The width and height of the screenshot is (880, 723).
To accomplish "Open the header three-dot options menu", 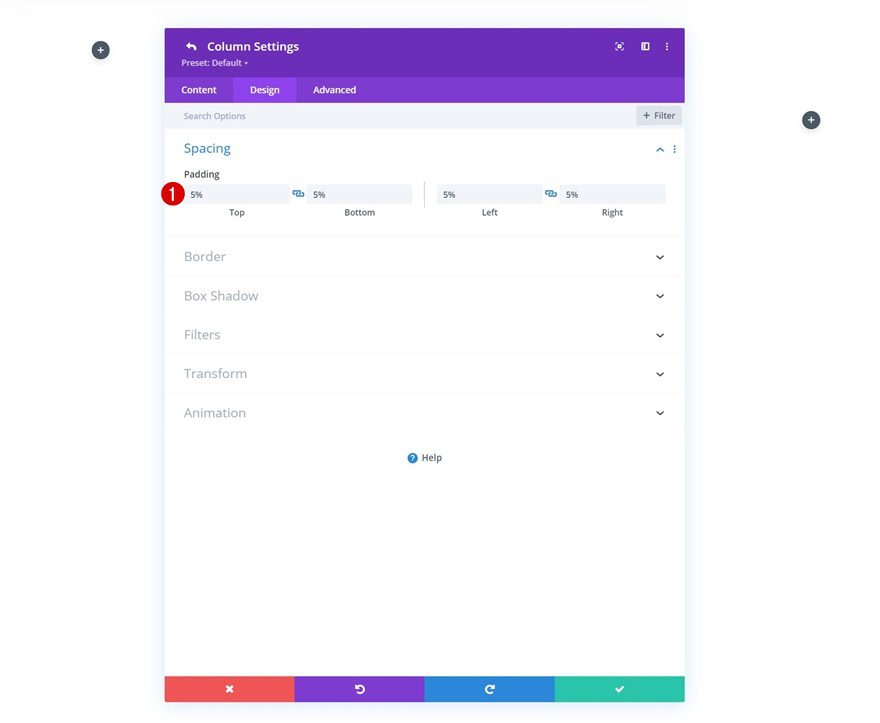I will click(667, 46).
